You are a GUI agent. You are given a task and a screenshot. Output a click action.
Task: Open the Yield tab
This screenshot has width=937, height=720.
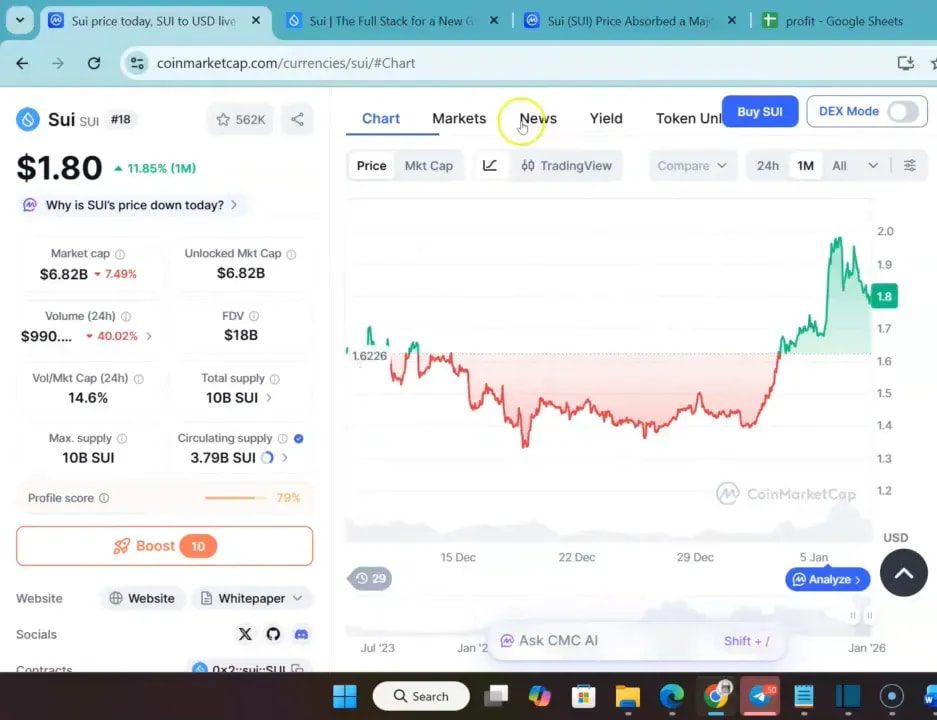click(x=605, y=118)
